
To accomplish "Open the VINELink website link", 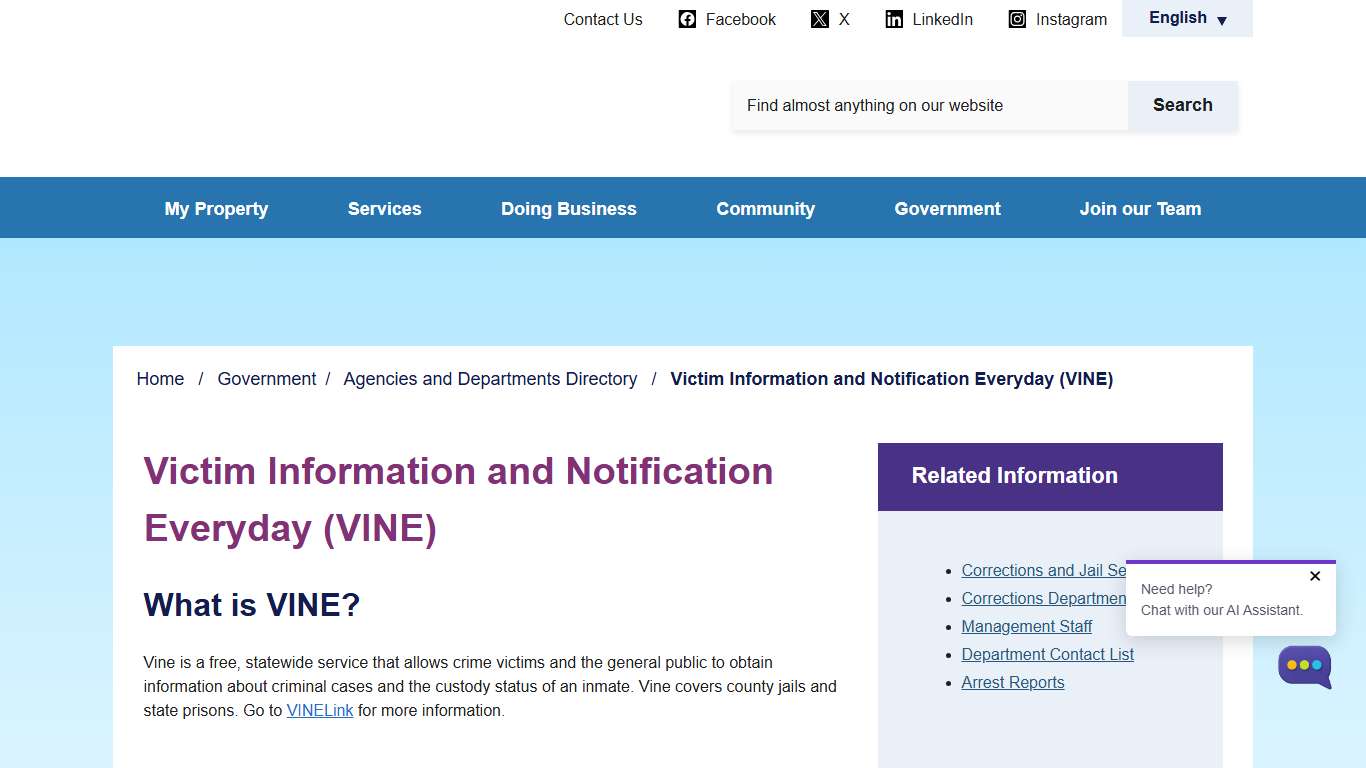I will pyautogui.click(x=320, y=710).
